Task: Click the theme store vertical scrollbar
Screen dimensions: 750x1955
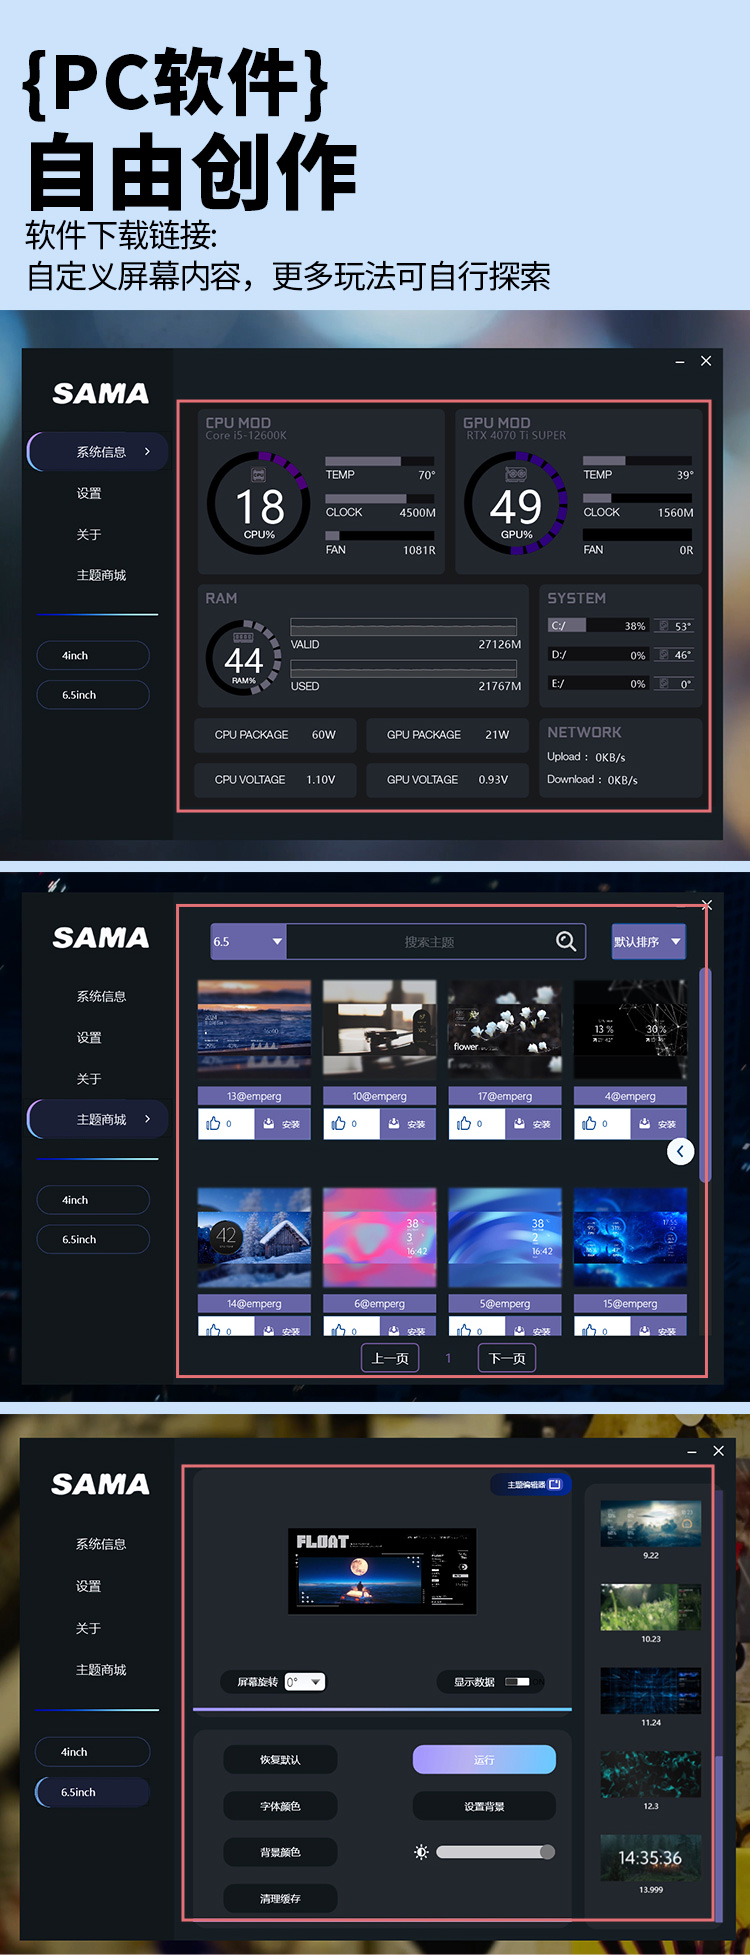Action: point(705,1075)
